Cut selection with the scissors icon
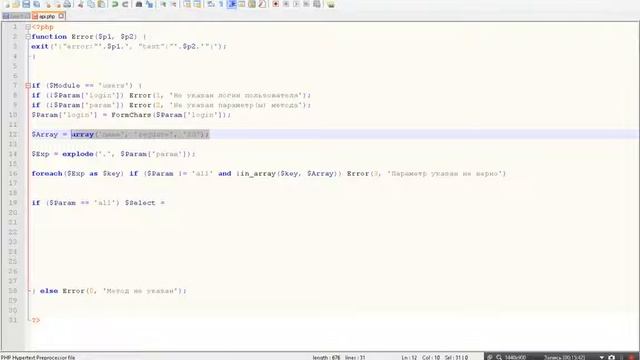640x360 pixels. tap(81, 4)
